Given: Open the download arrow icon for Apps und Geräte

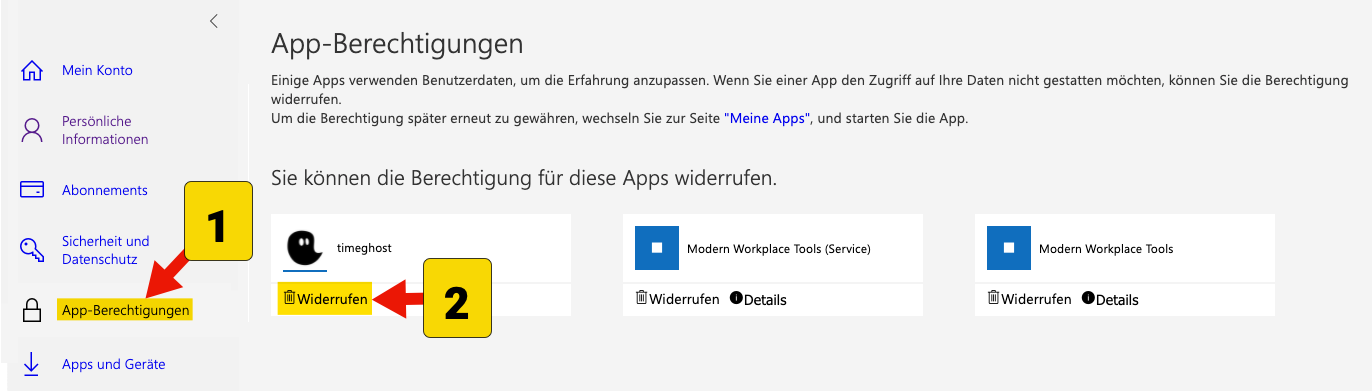Looking at the screenshot, I should 32,365.
